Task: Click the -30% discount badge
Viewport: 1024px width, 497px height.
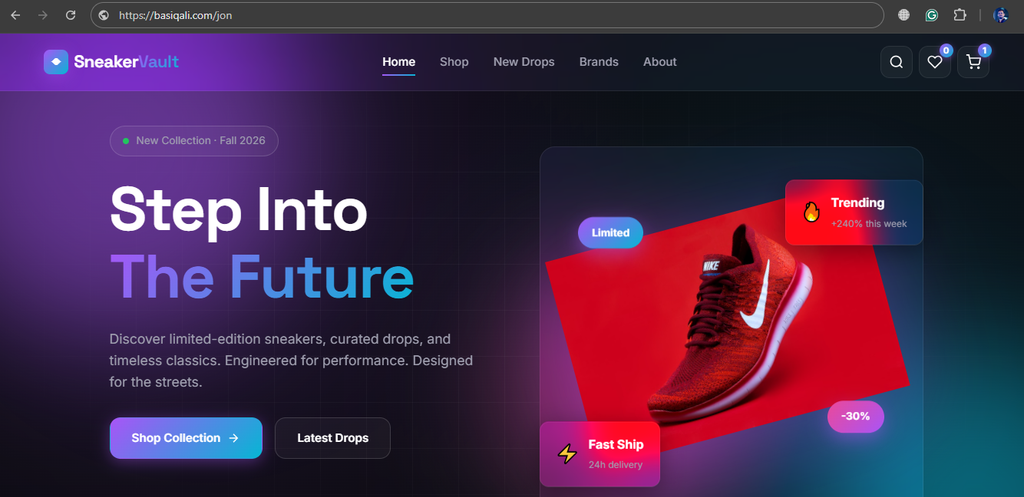Action: pos(856,417)
